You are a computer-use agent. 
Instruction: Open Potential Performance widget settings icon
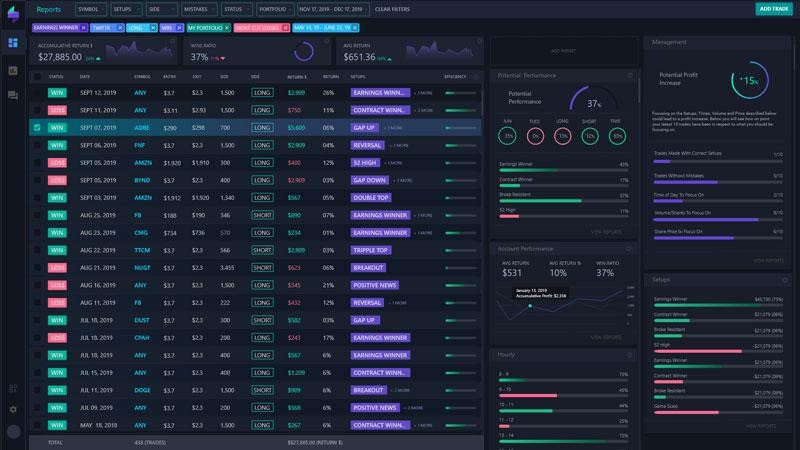627,76
